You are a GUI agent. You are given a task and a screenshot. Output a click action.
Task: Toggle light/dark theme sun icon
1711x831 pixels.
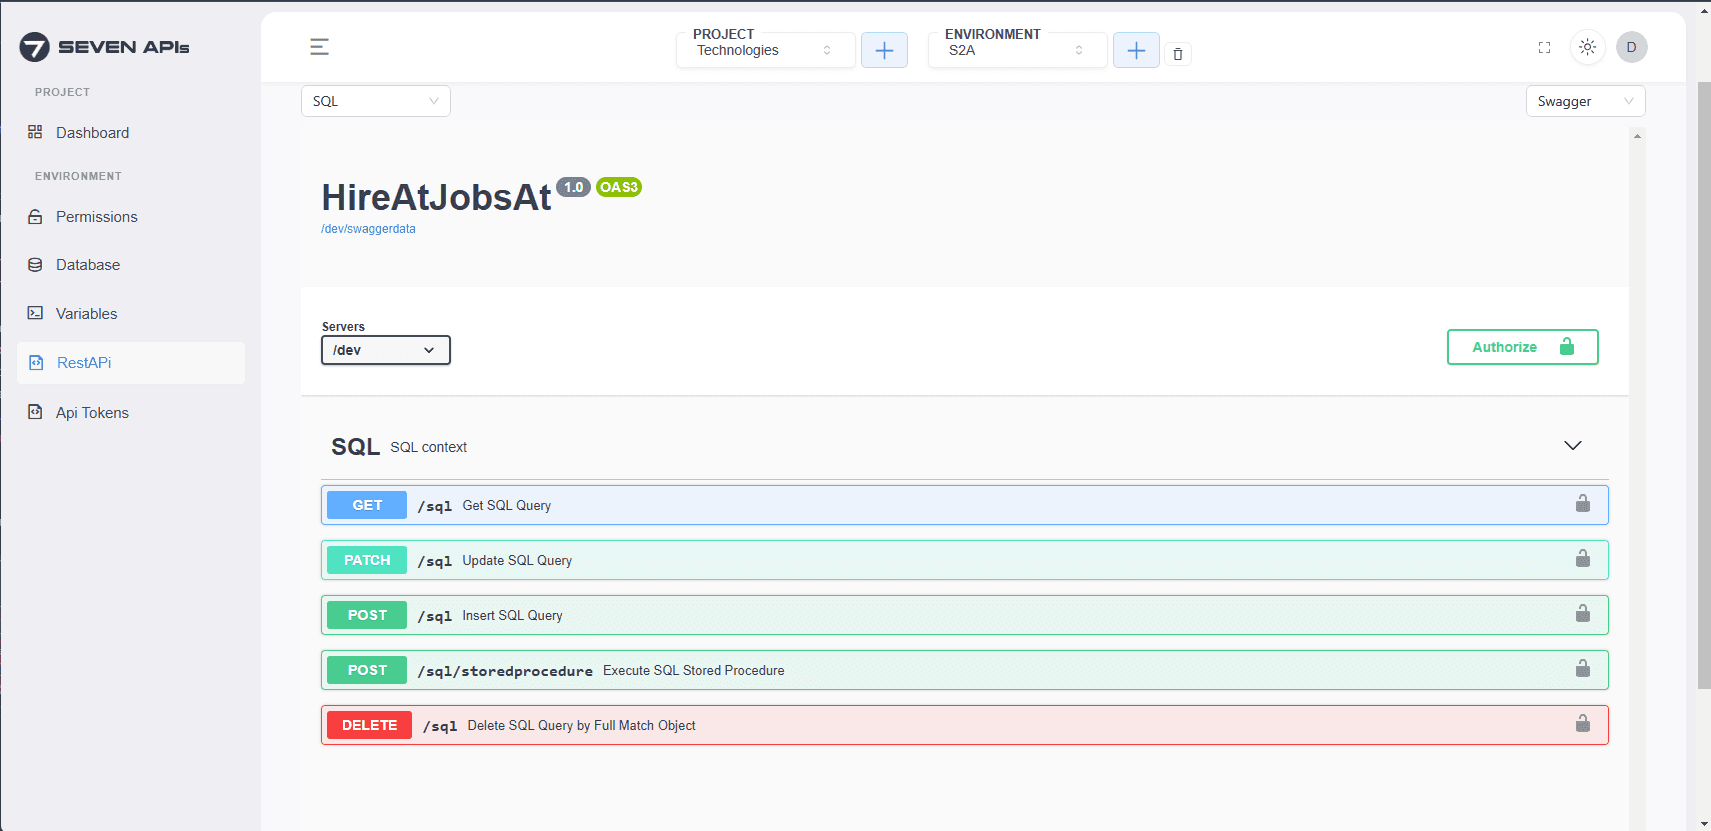[x=1587, y=47]
